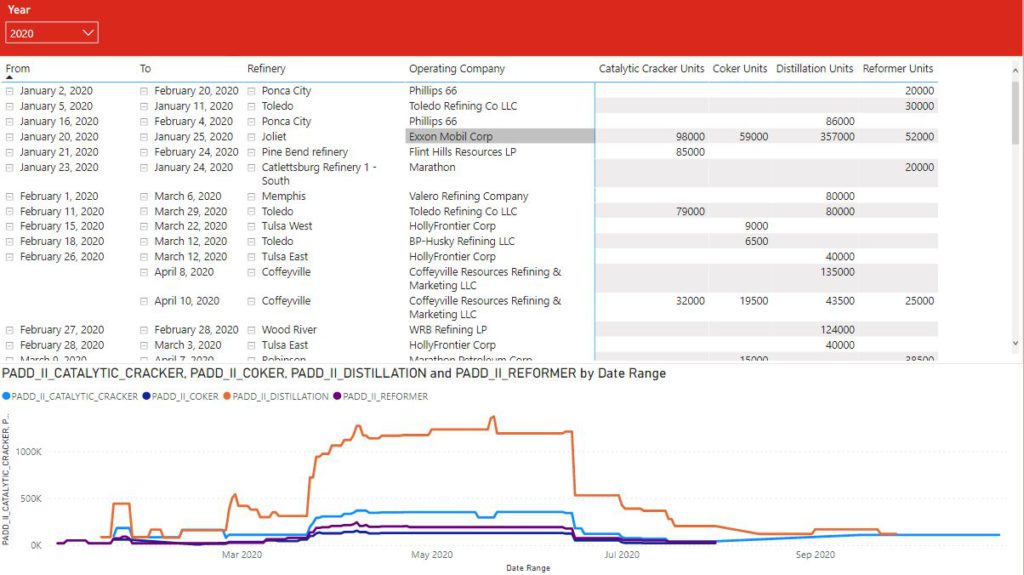Select the 124000 distillation value
Image resolution: width=1024 pixels, height=575 pixels.
(837, 329)
